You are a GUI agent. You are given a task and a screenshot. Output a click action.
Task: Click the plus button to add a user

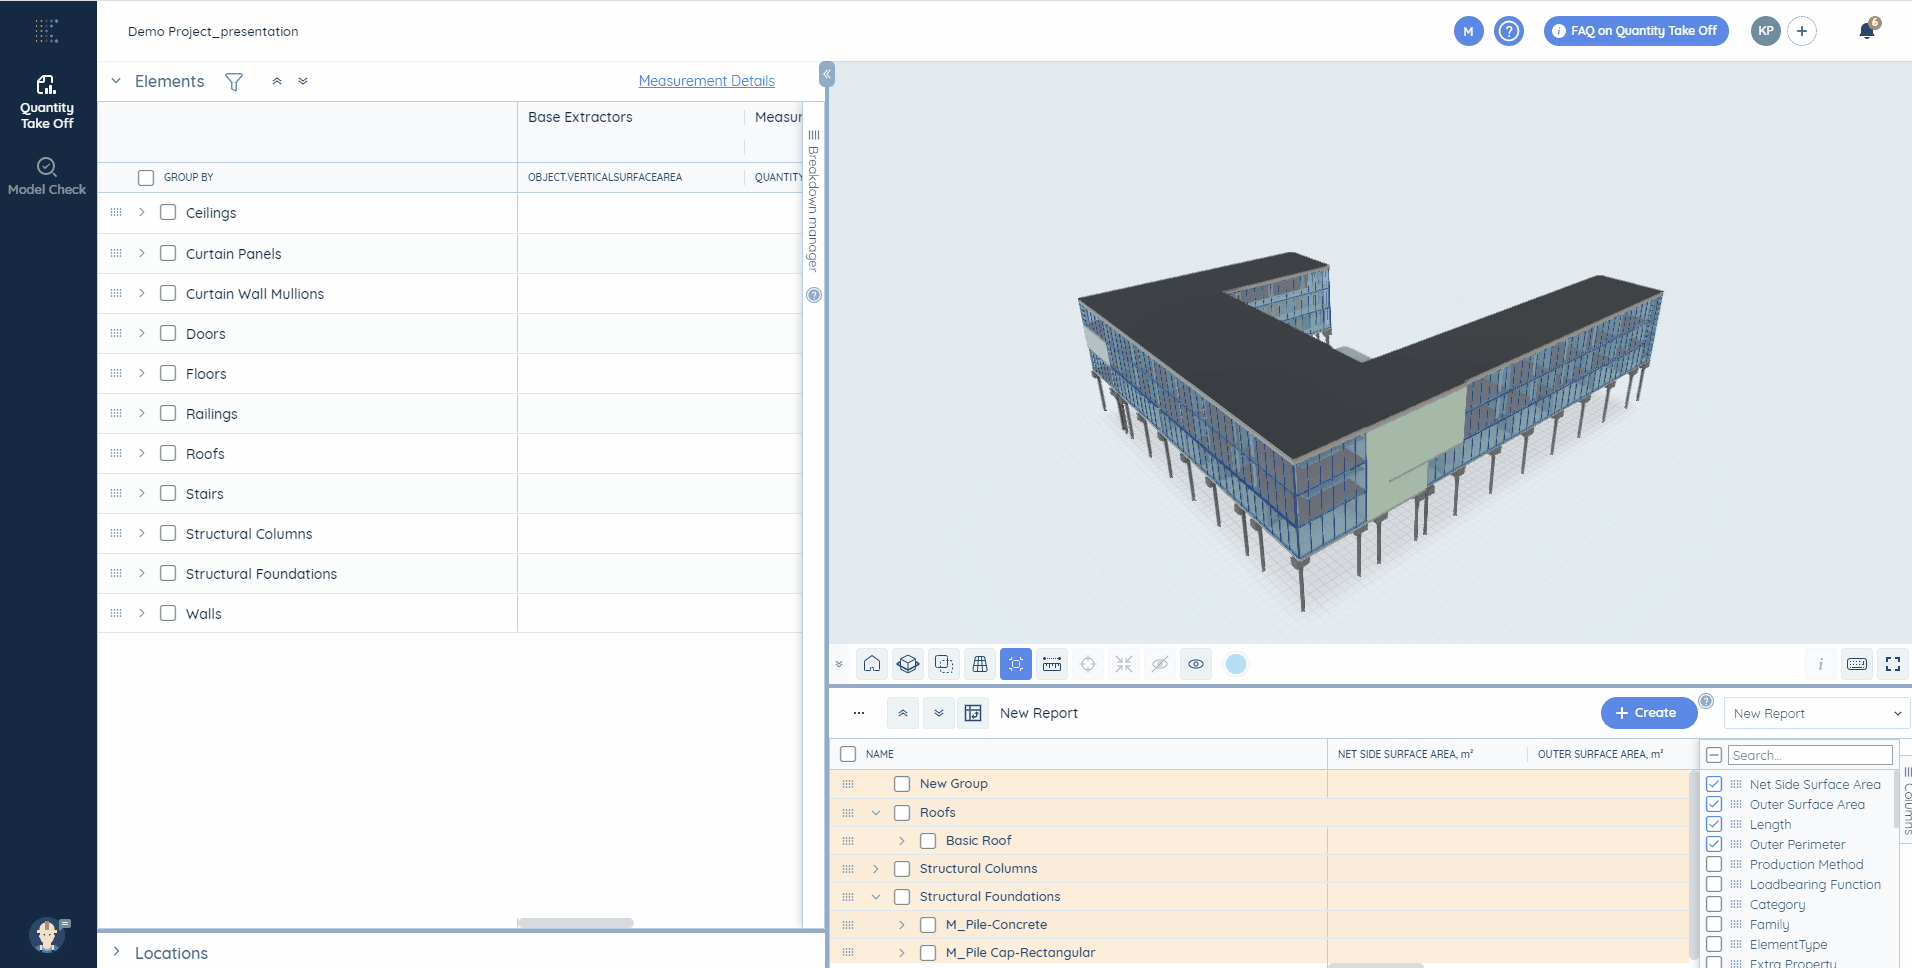[1802, 31]
